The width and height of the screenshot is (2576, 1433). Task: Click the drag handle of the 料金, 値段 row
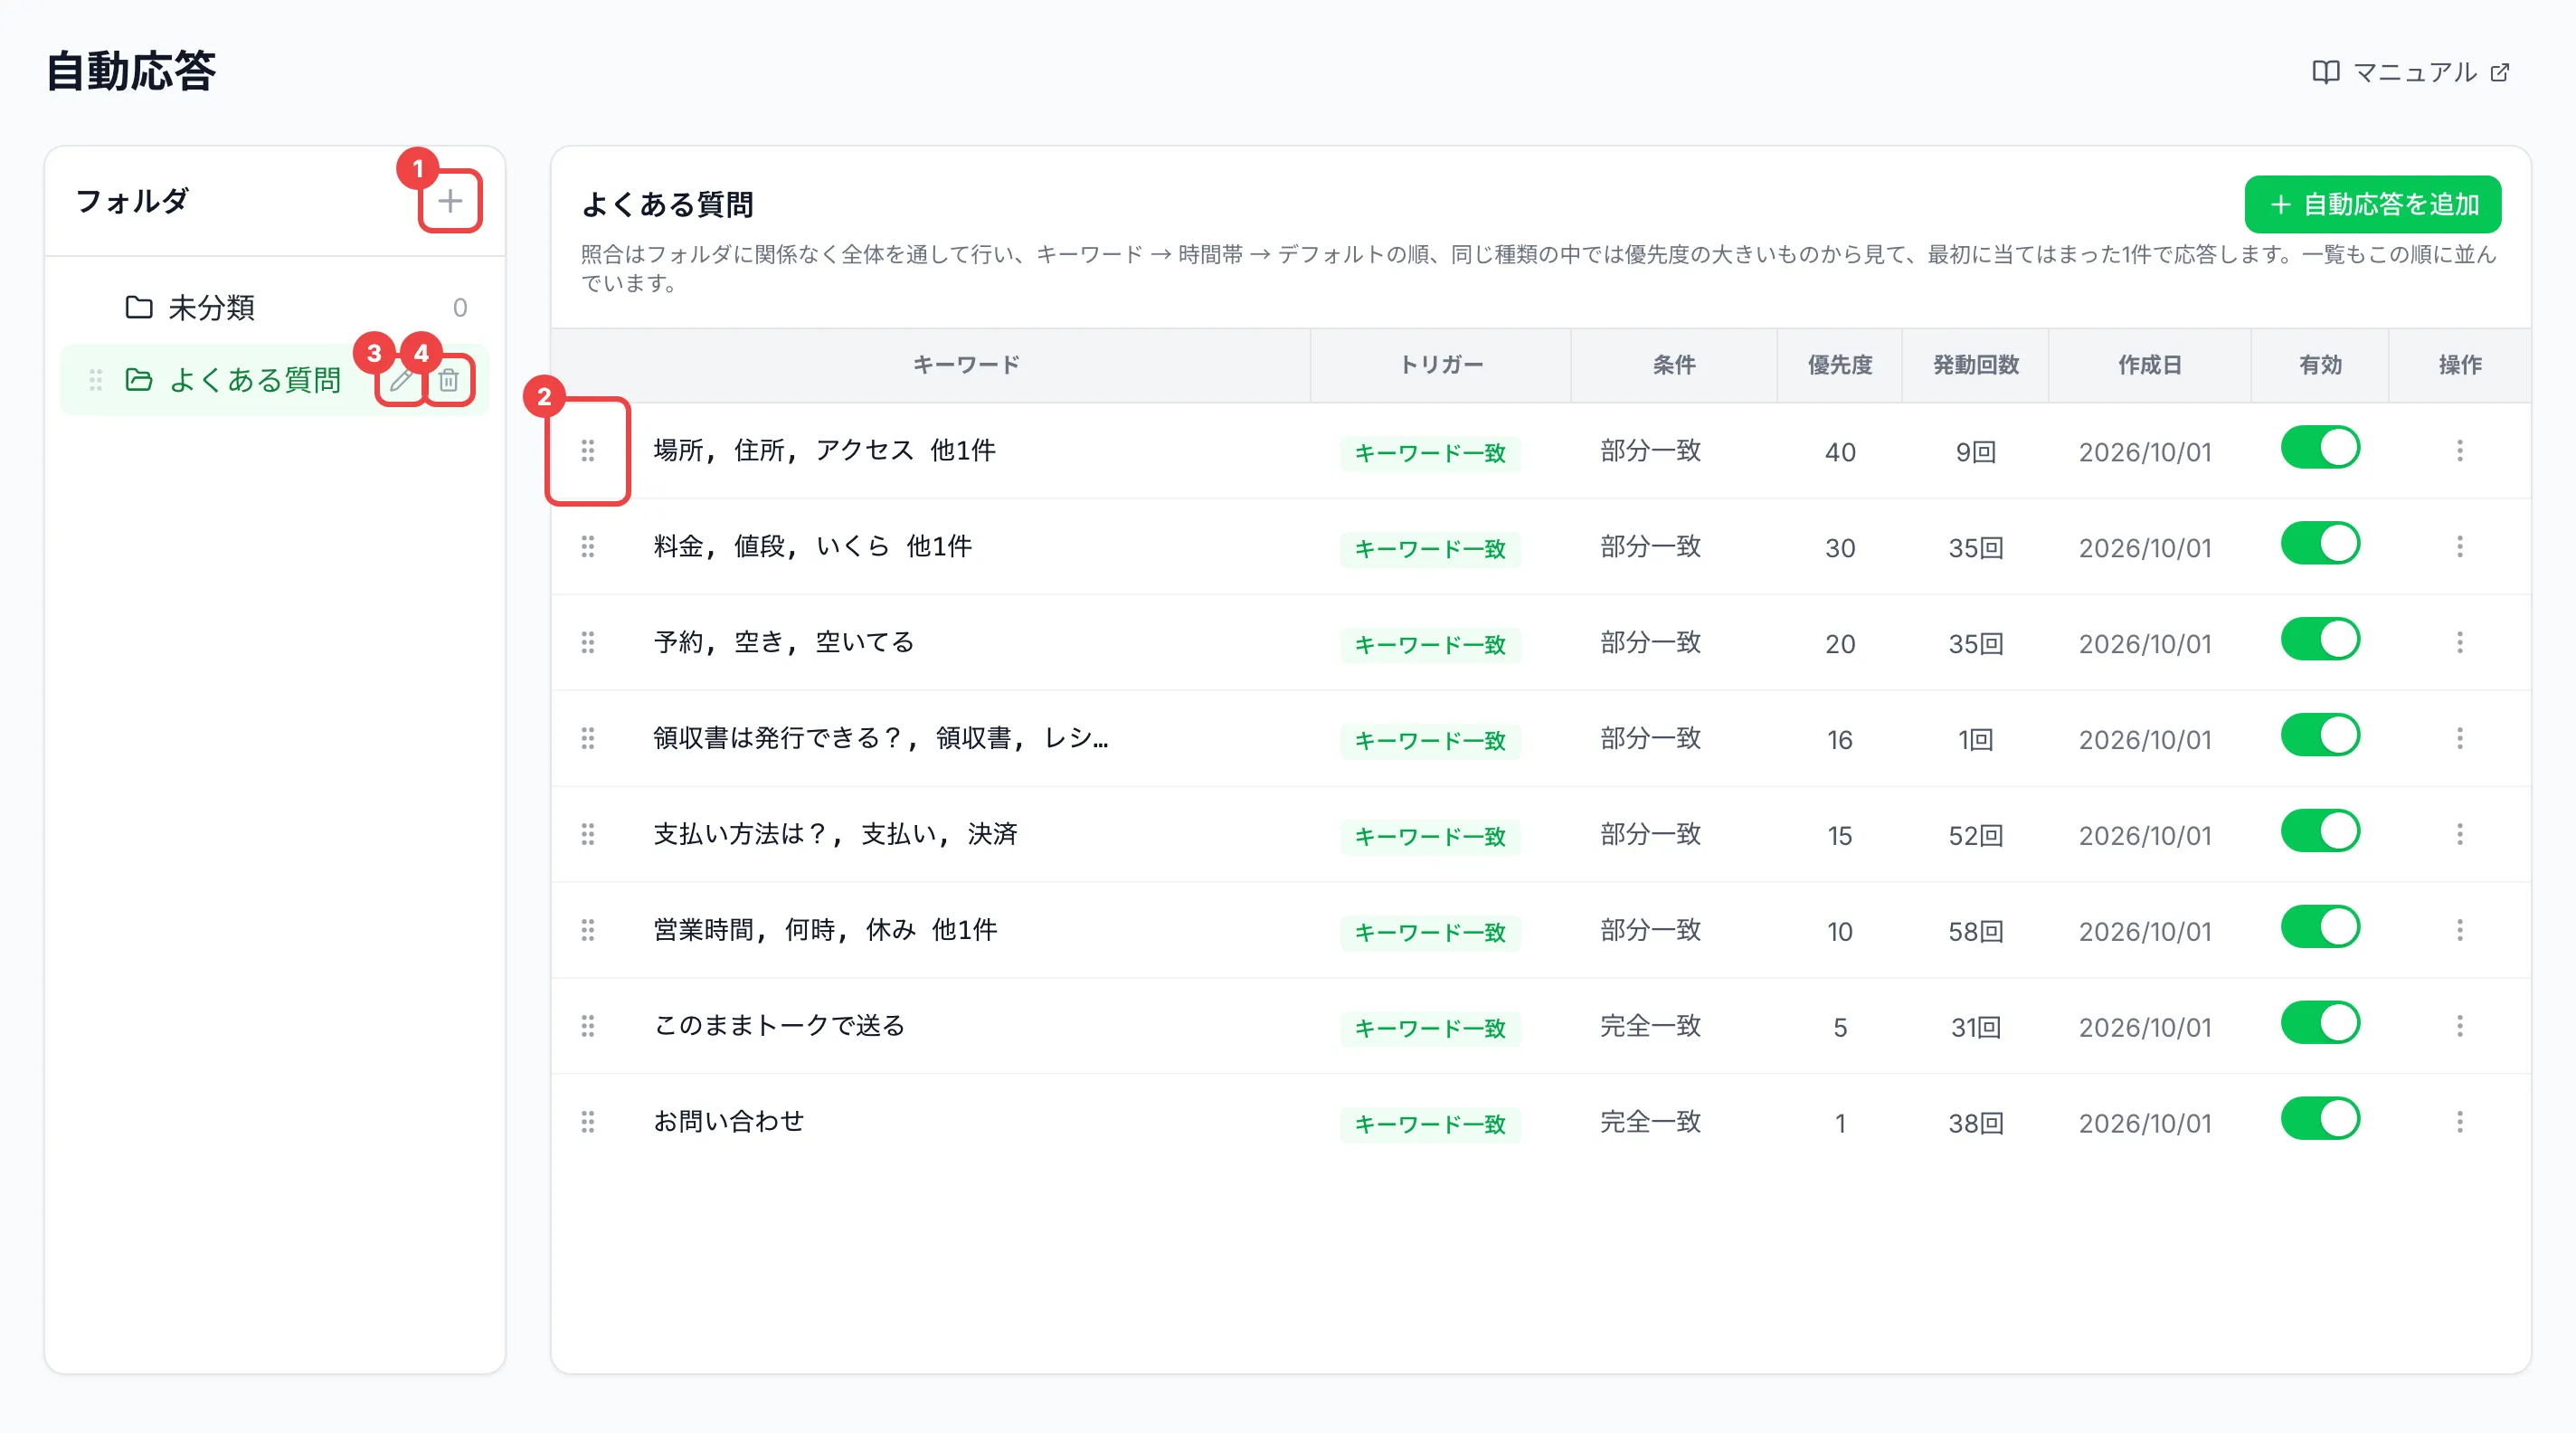click(588, 547)
